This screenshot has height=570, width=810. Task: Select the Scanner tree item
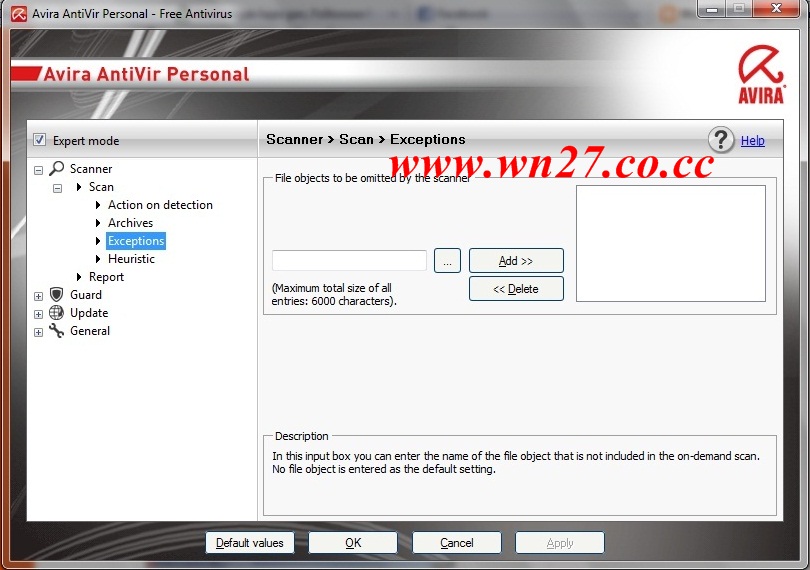[91, 169]
